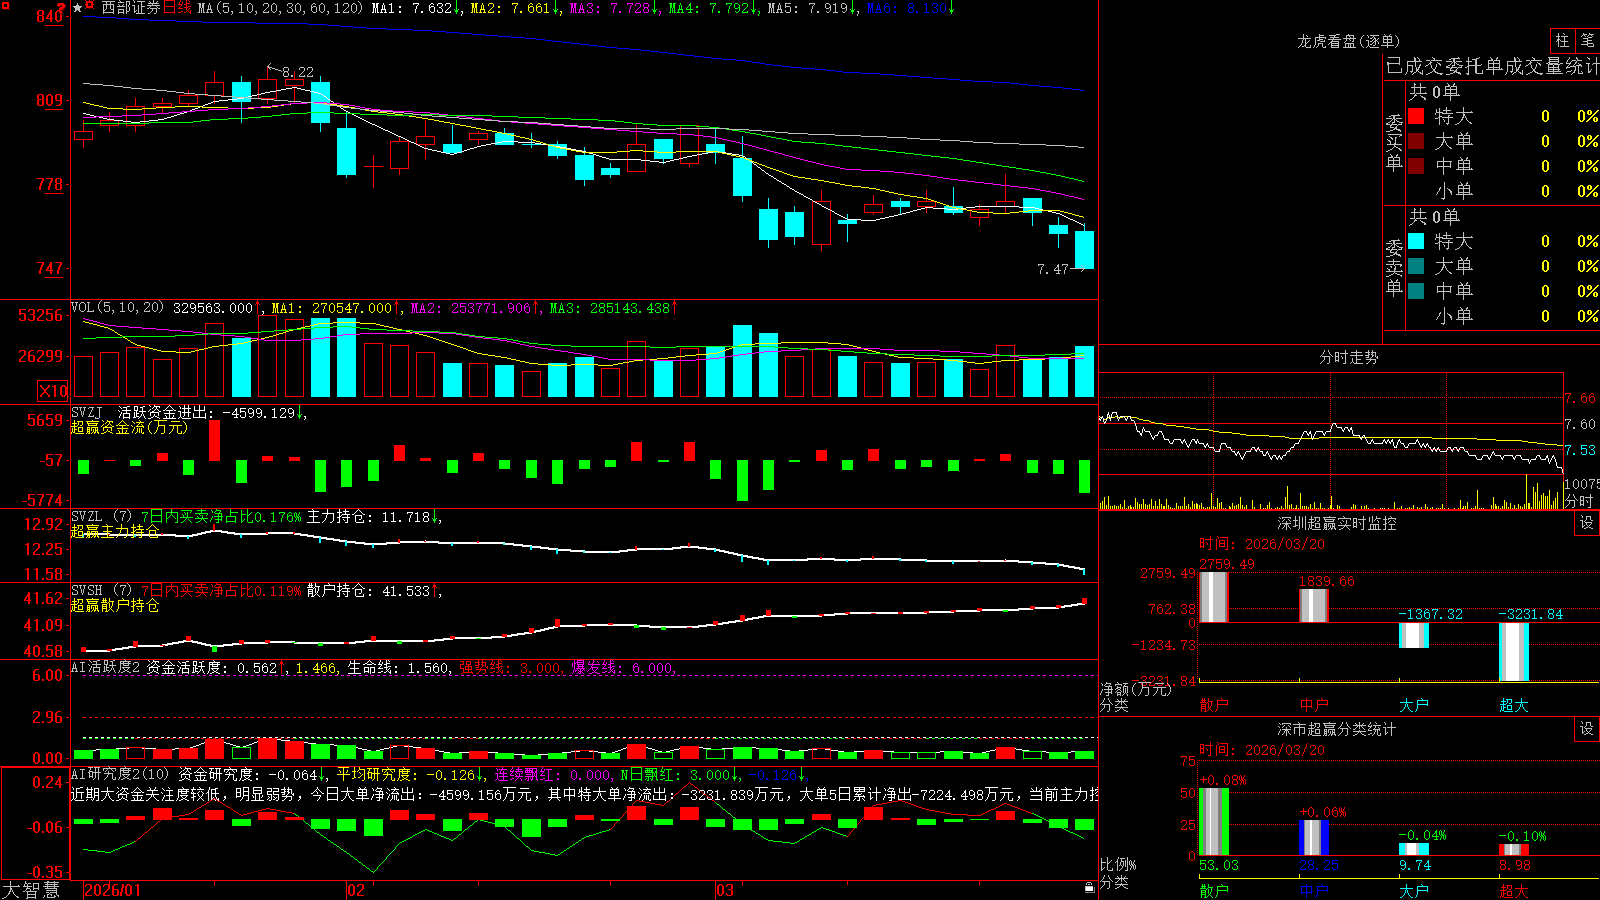Image resolution: width=1600 pixels, height=900 pixels.
Task: Click the 委买单 vertical label
Action: coord(1394,142)
